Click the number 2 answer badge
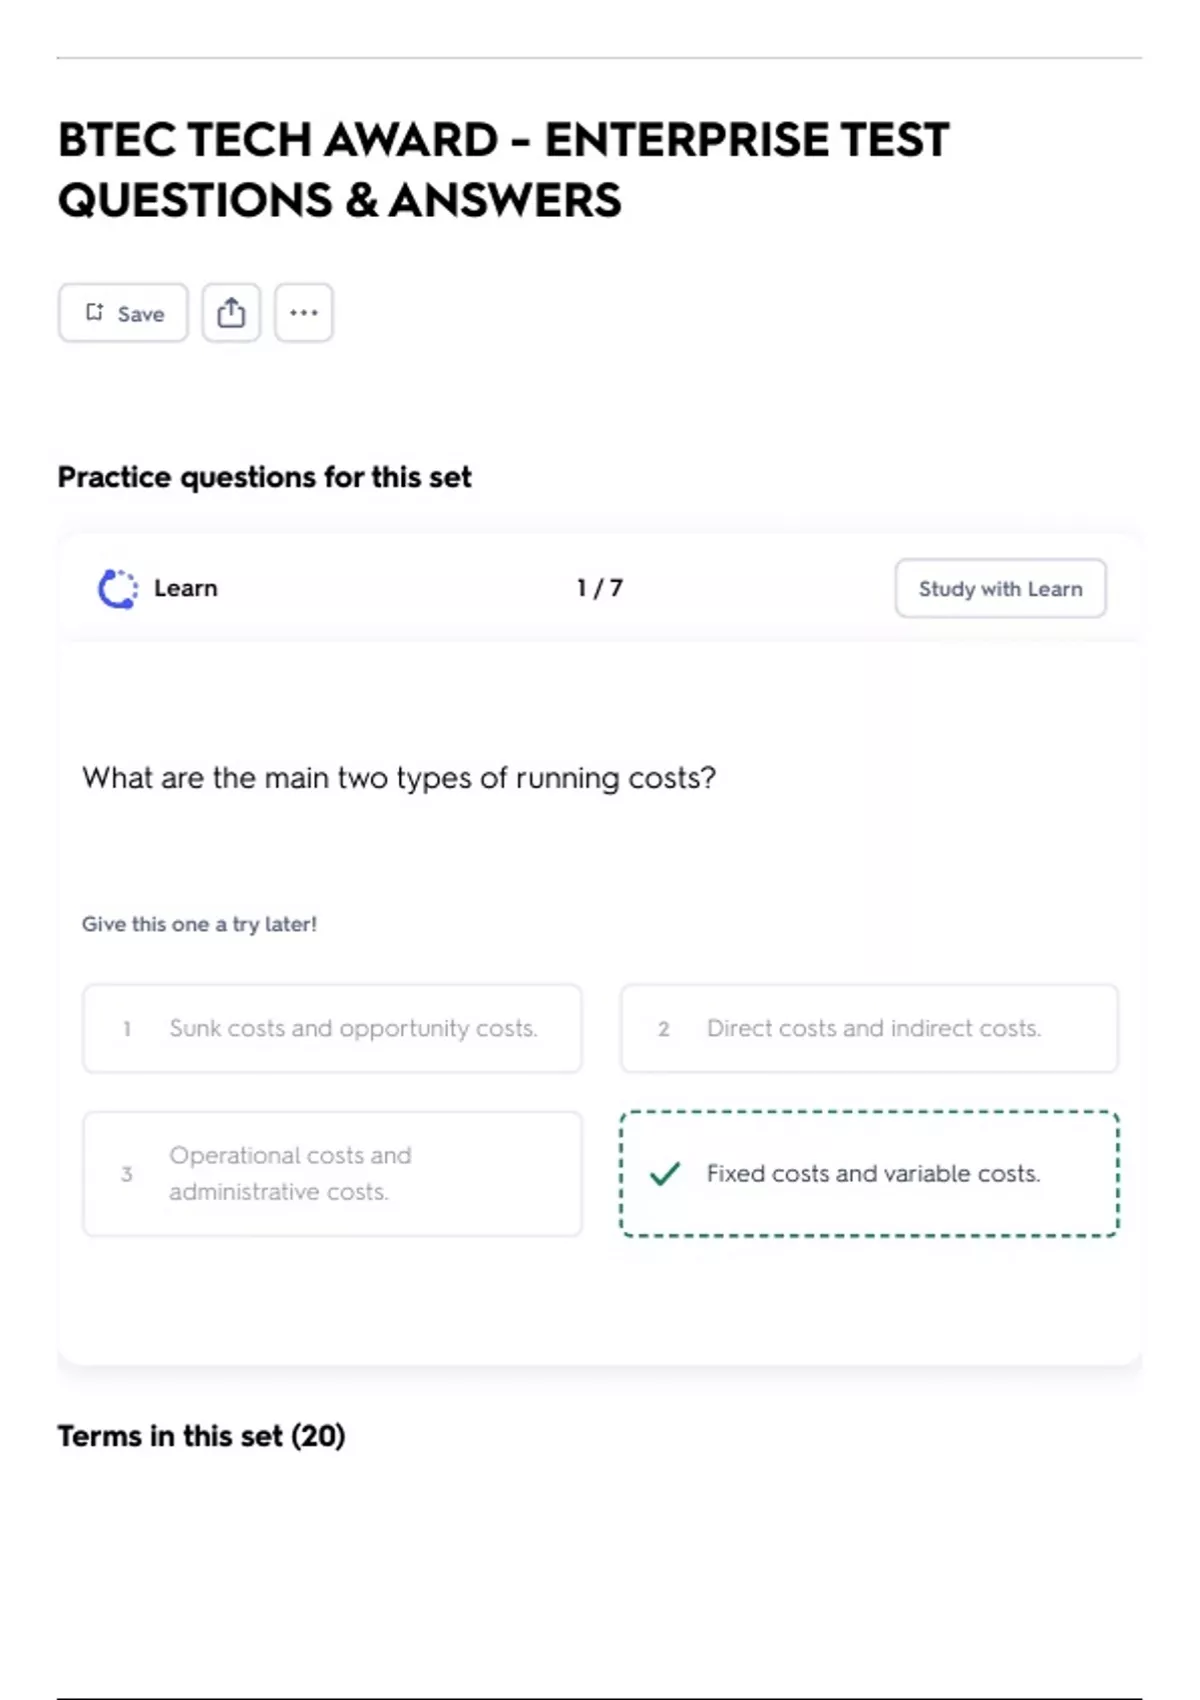The width and height of the screenshot is (1200, 1700). point(664,1029)
